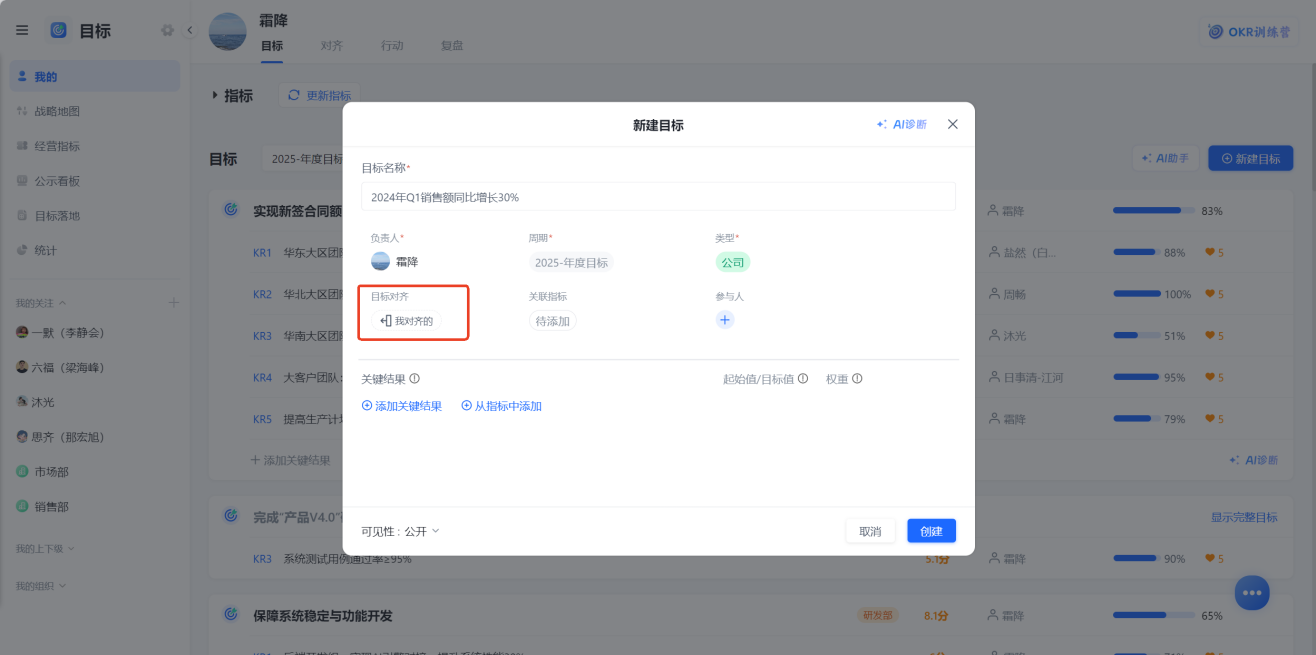Open followed user 一默（李静会）
The image size is (1316, 655).
pyautogui.click(x=60, y=332)
